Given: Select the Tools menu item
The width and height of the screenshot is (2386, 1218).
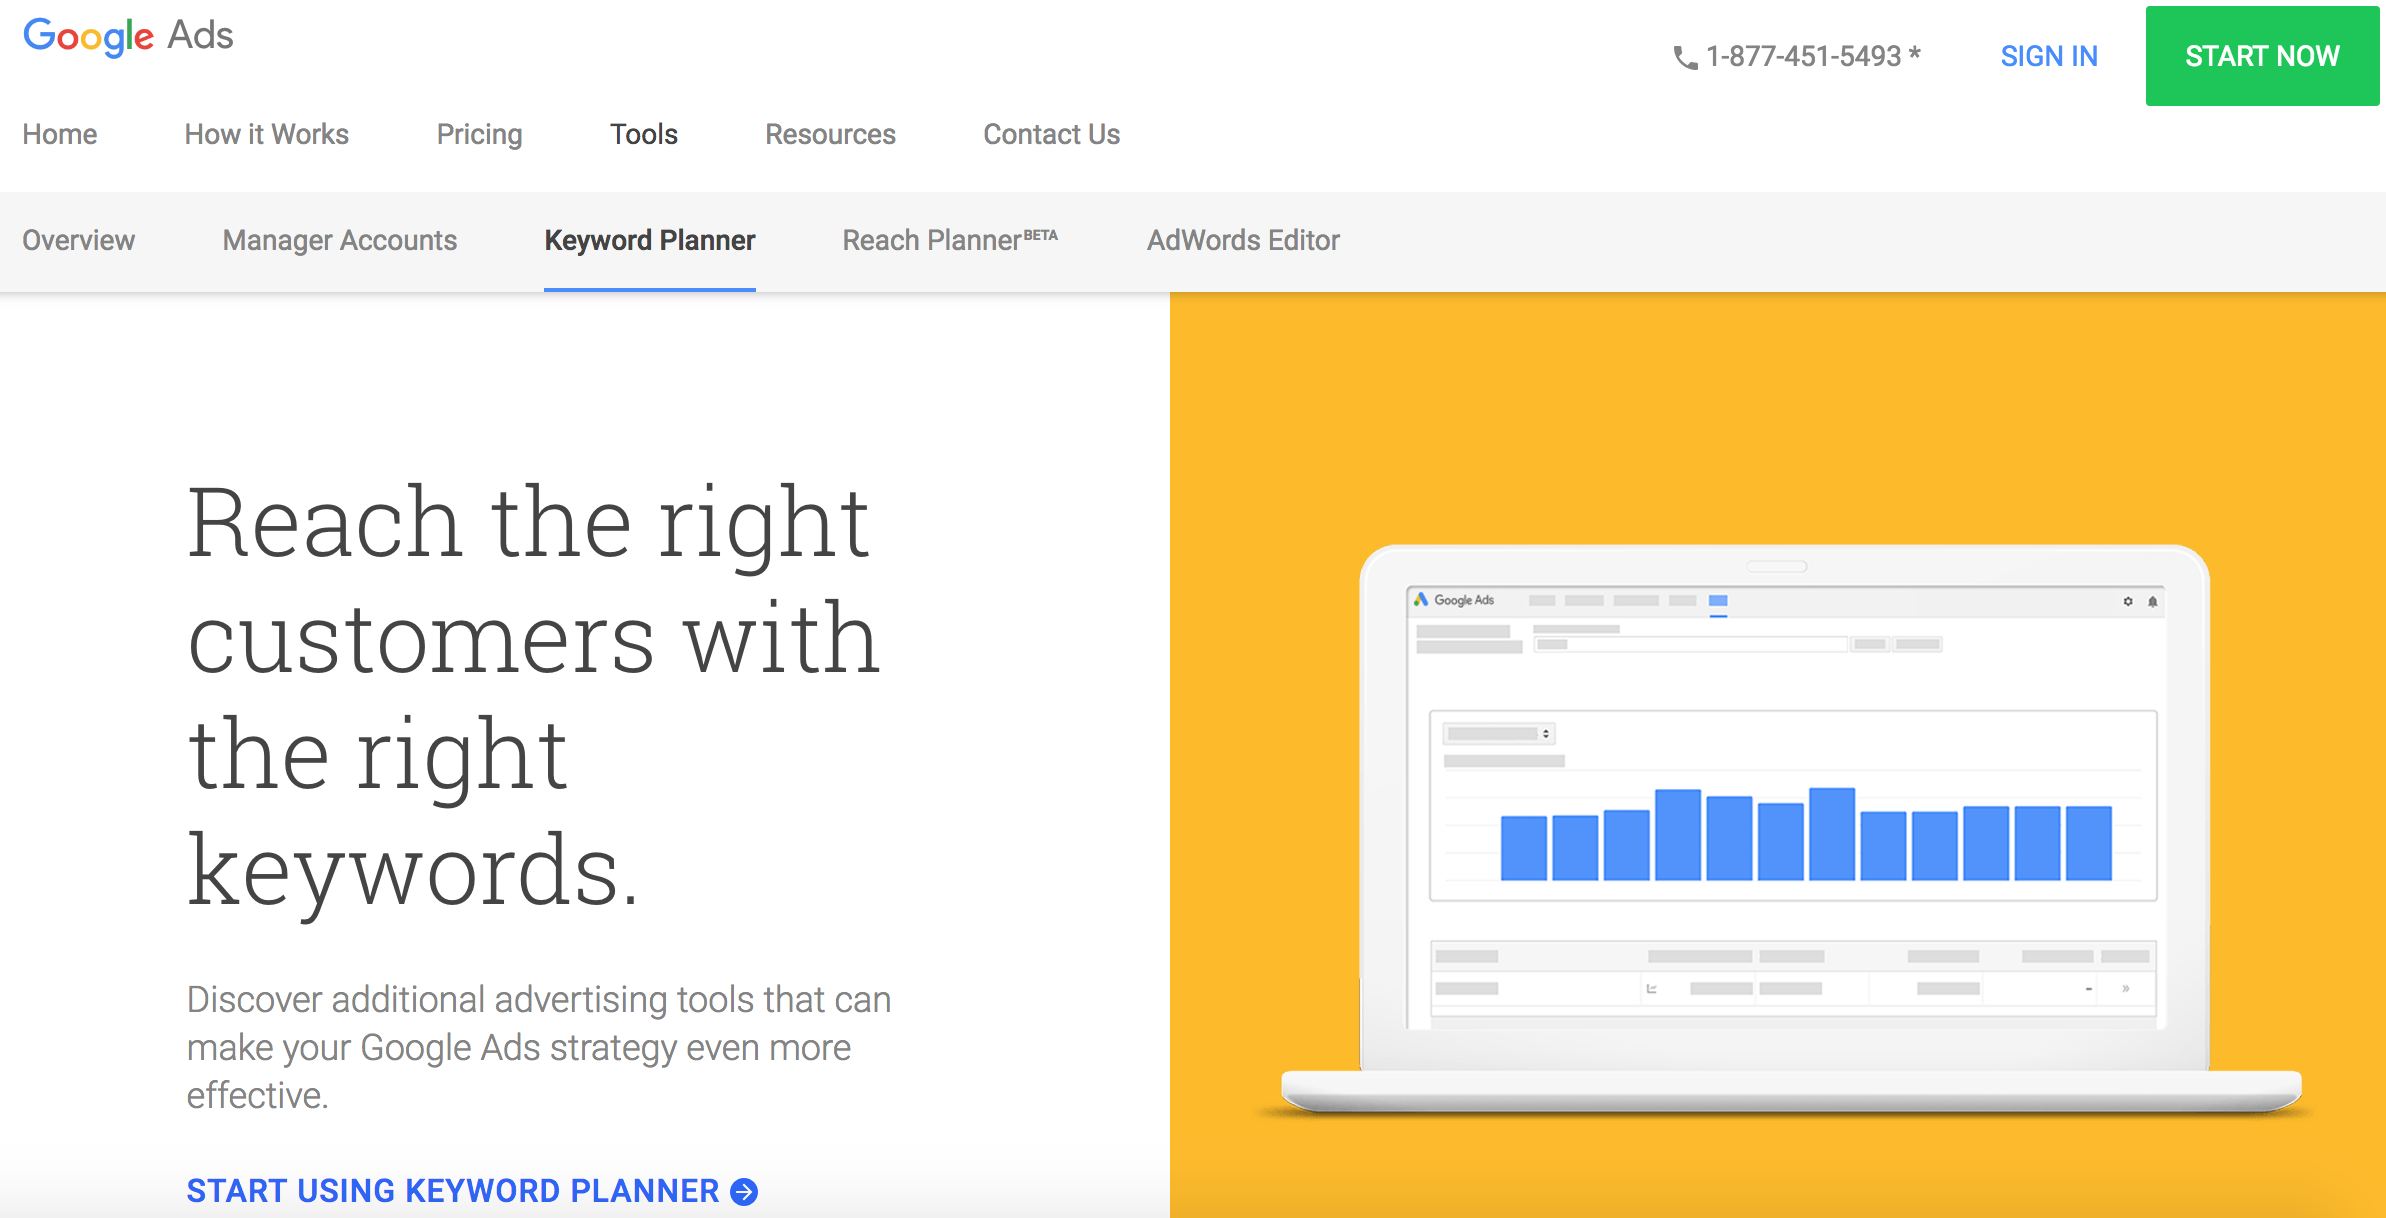Looking at the screenshot, I should [643, 134].
